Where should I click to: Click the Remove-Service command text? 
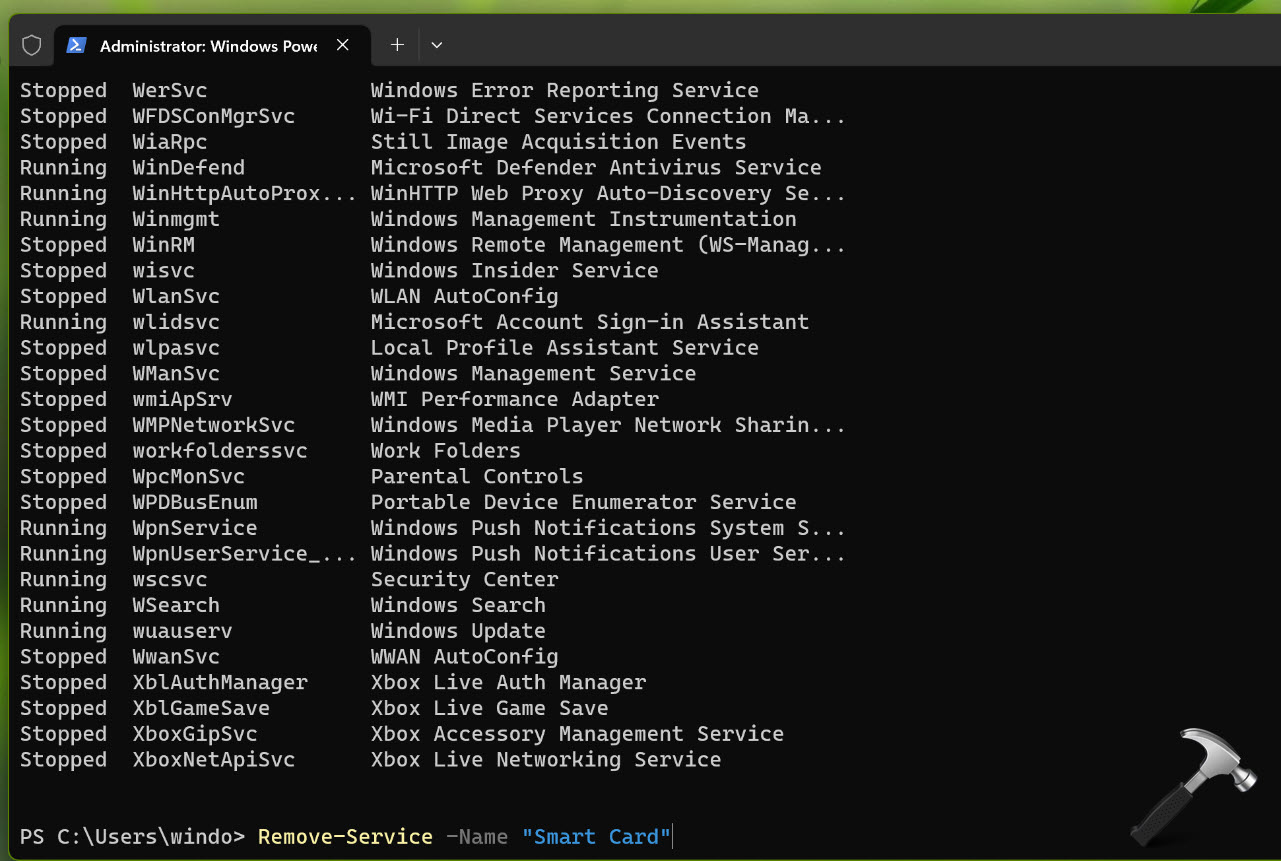(345, 836)
